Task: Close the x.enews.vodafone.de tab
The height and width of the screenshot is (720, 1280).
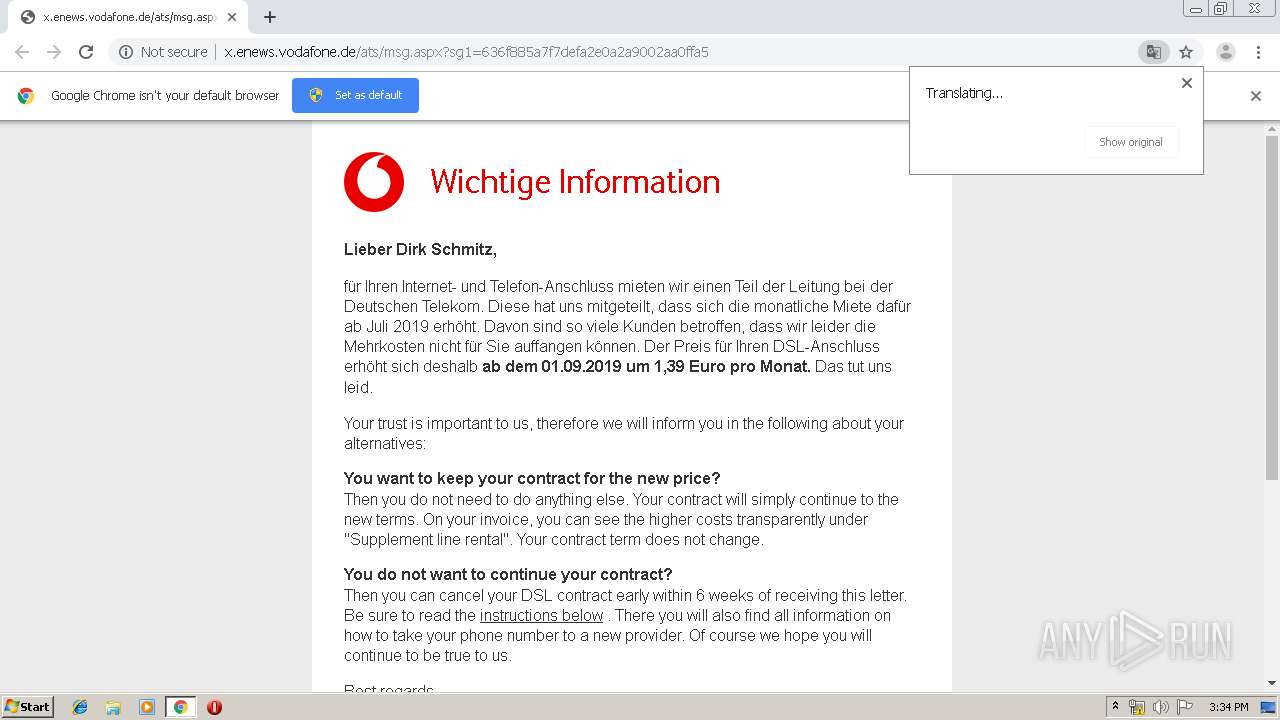Action: pyautogui.click(x=232, y=17)
